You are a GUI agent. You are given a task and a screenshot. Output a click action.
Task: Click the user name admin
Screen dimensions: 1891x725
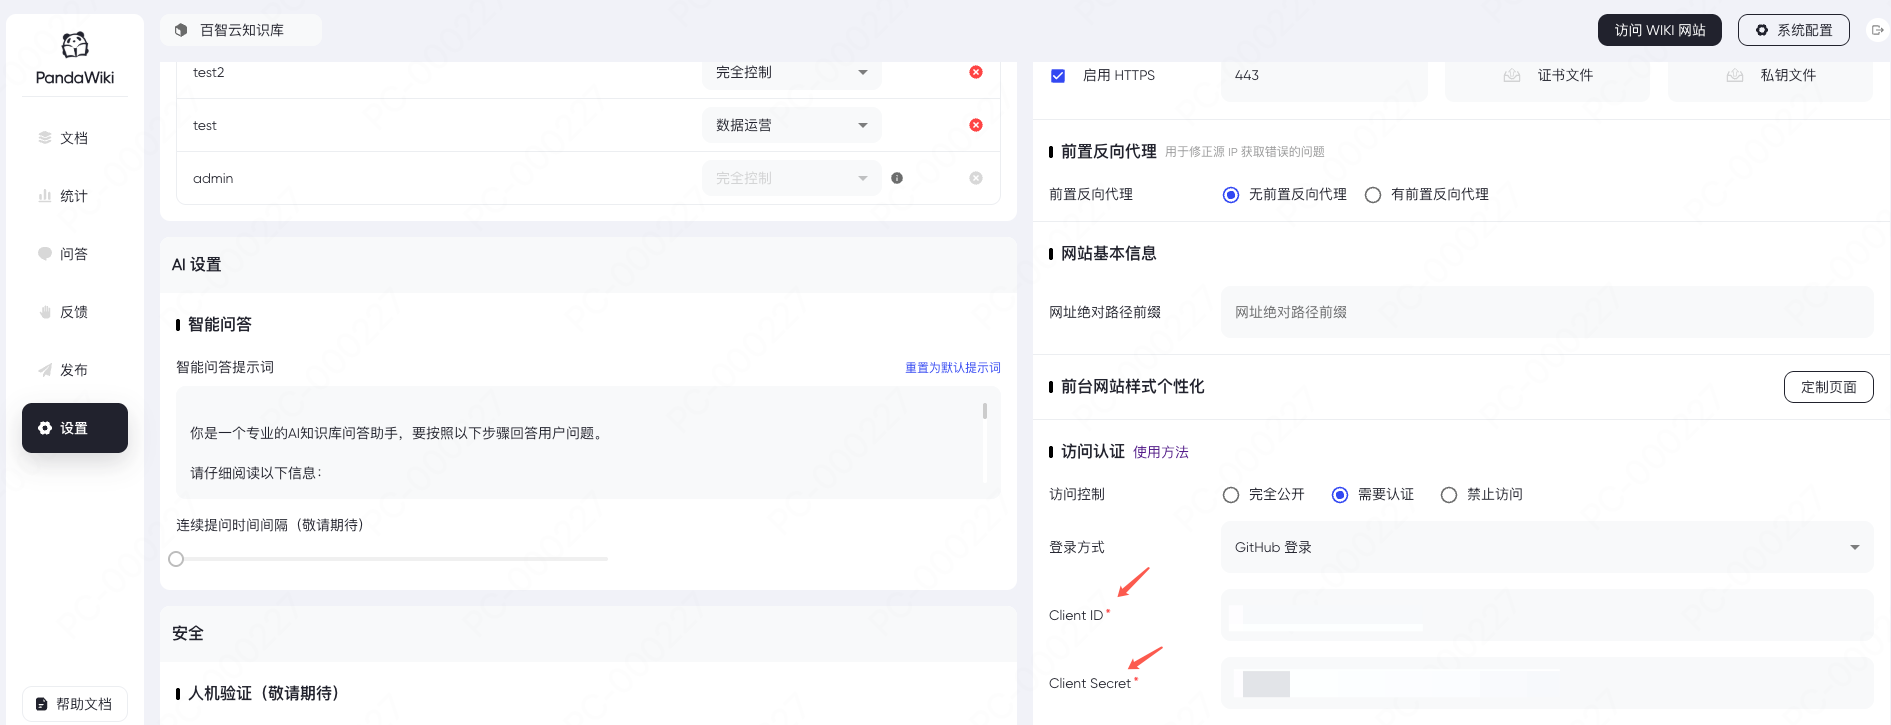[213, 178]
